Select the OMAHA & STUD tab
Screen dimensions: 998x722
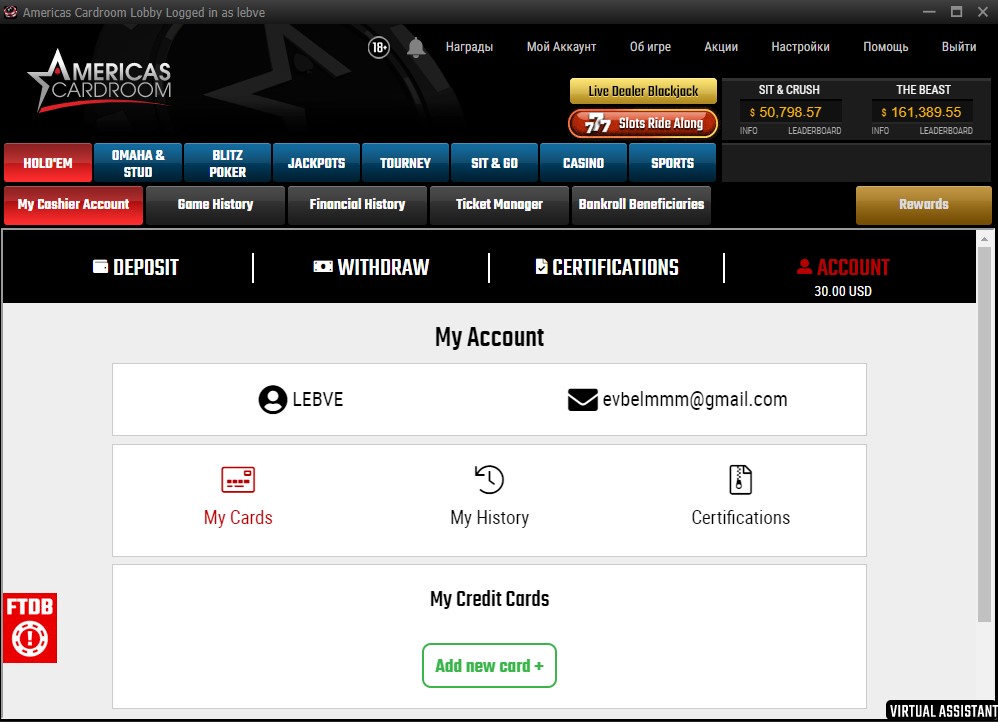tap(138, 163)
